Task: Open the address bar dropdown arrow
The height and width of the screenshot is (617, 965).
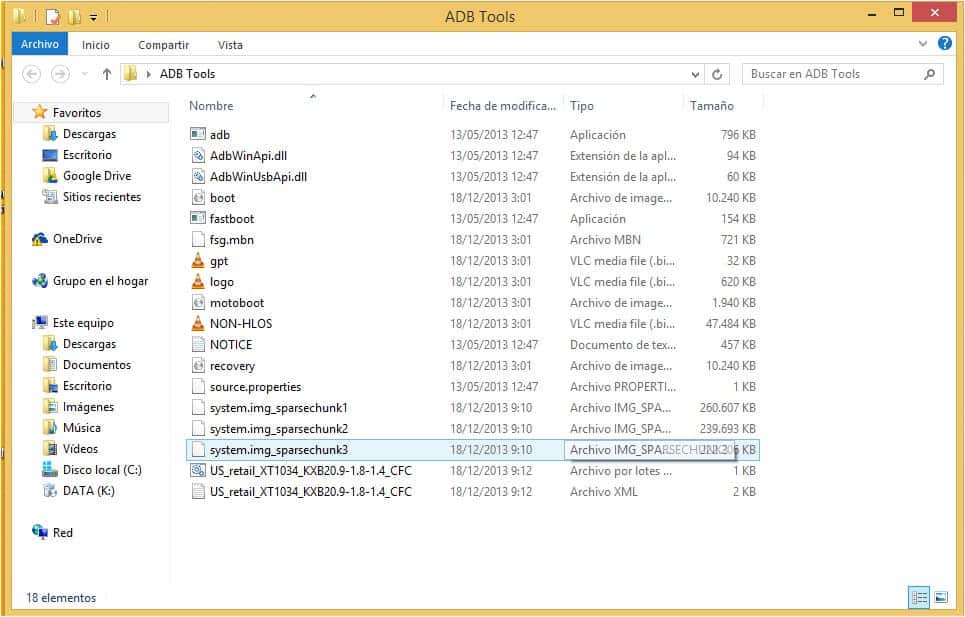Action: click(695, 73)
